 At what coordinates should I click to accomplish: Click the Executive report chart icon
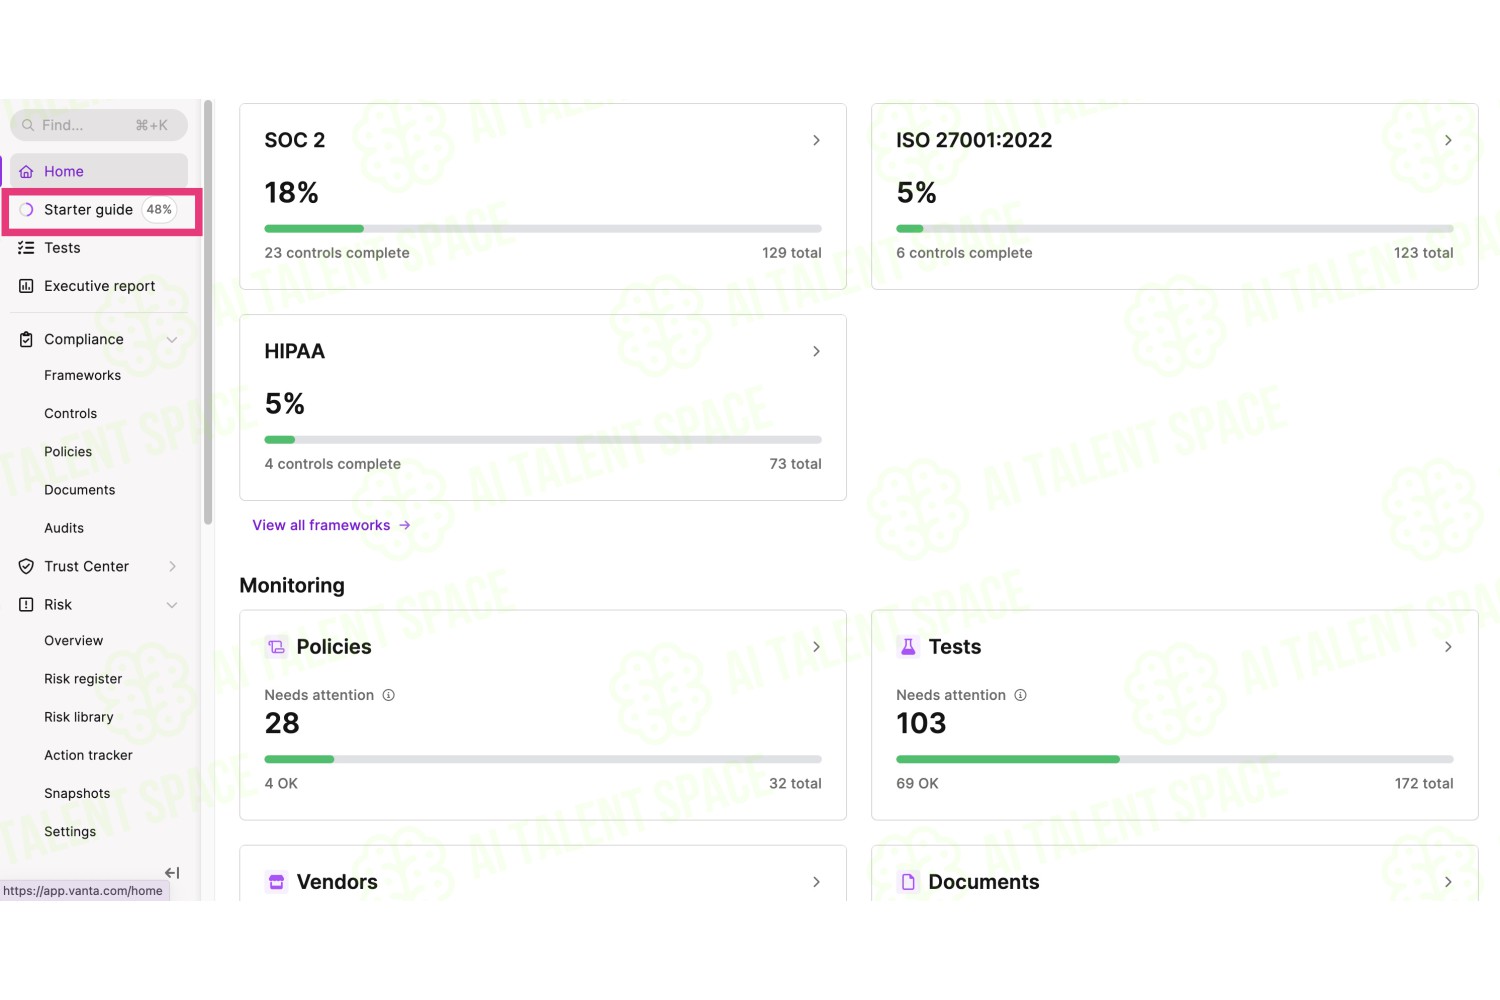click(x=26, y=286)
